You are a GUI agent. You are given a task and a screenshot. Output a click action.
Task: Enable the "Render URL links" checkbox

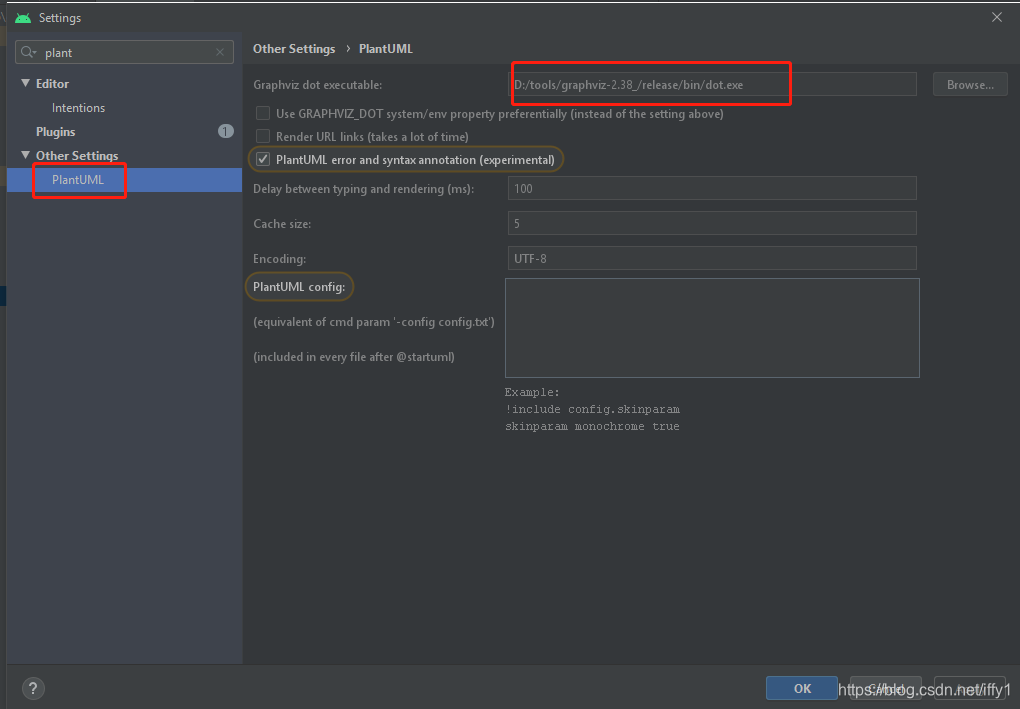pyautogui.click(x=262, y=136)
